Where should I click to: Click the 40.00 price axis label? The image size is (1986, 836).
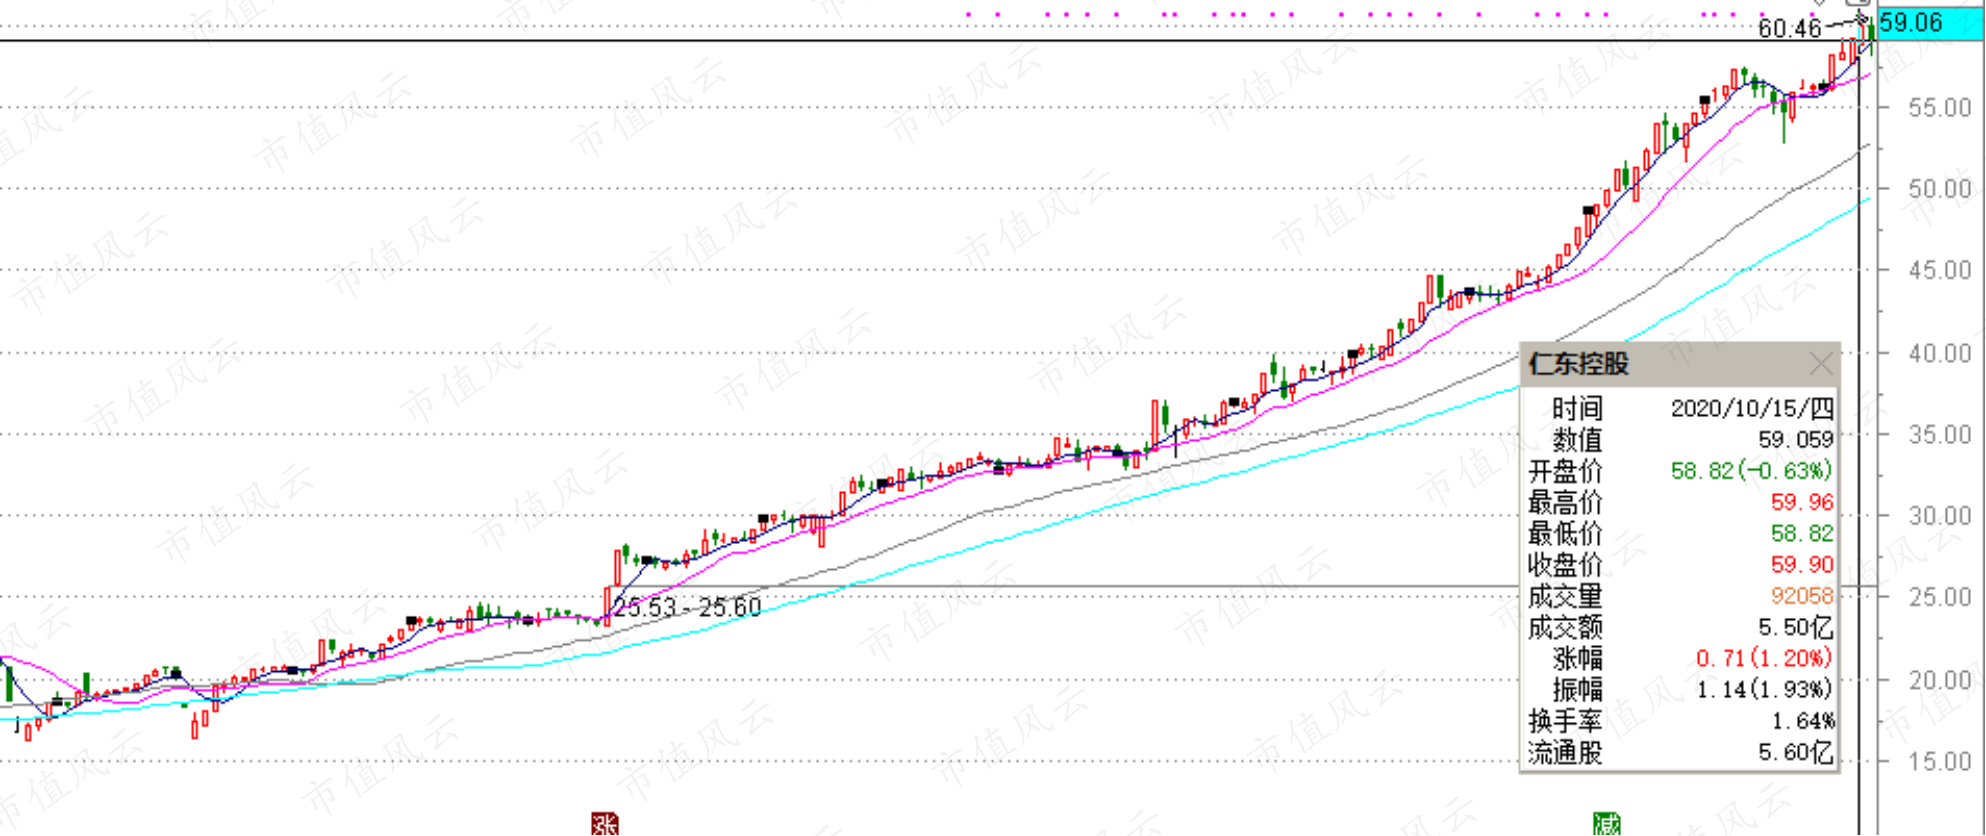(x=1939, y=353)
